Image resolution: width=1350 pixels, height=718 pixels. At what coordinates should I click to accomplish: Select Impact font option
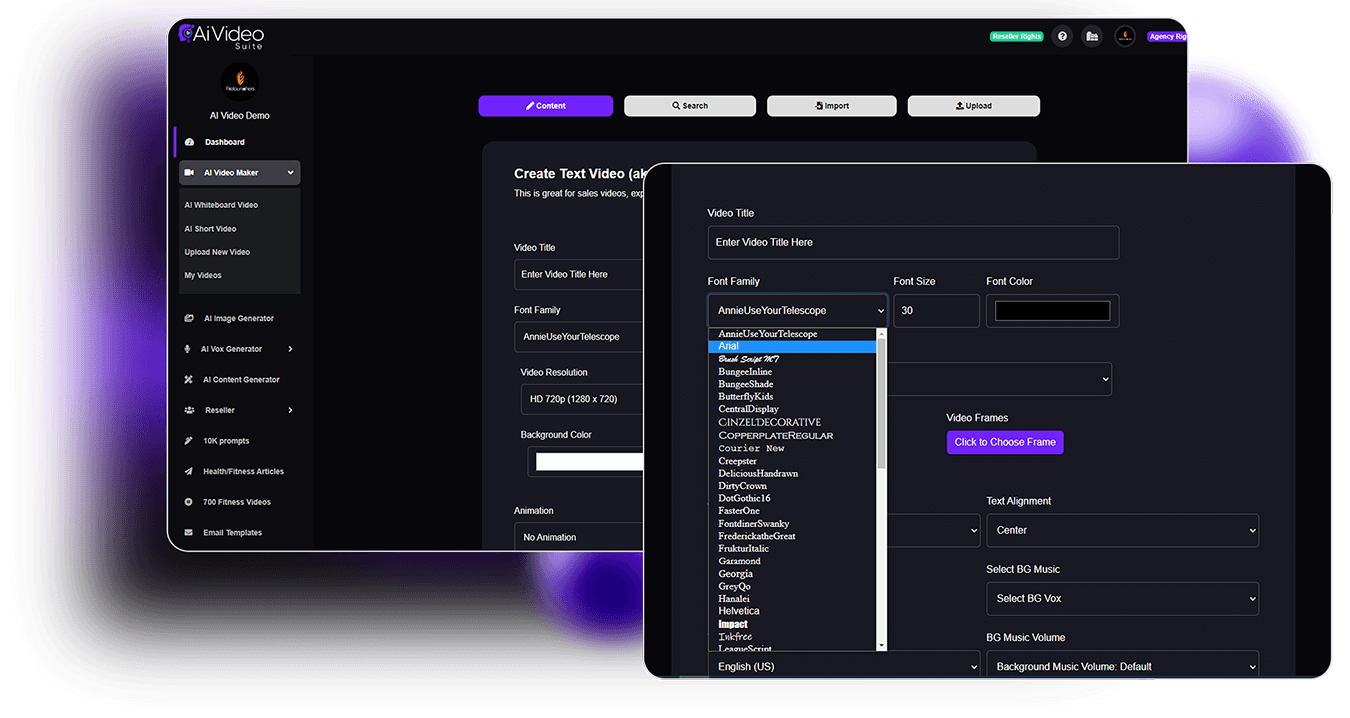tap(792, 624)
